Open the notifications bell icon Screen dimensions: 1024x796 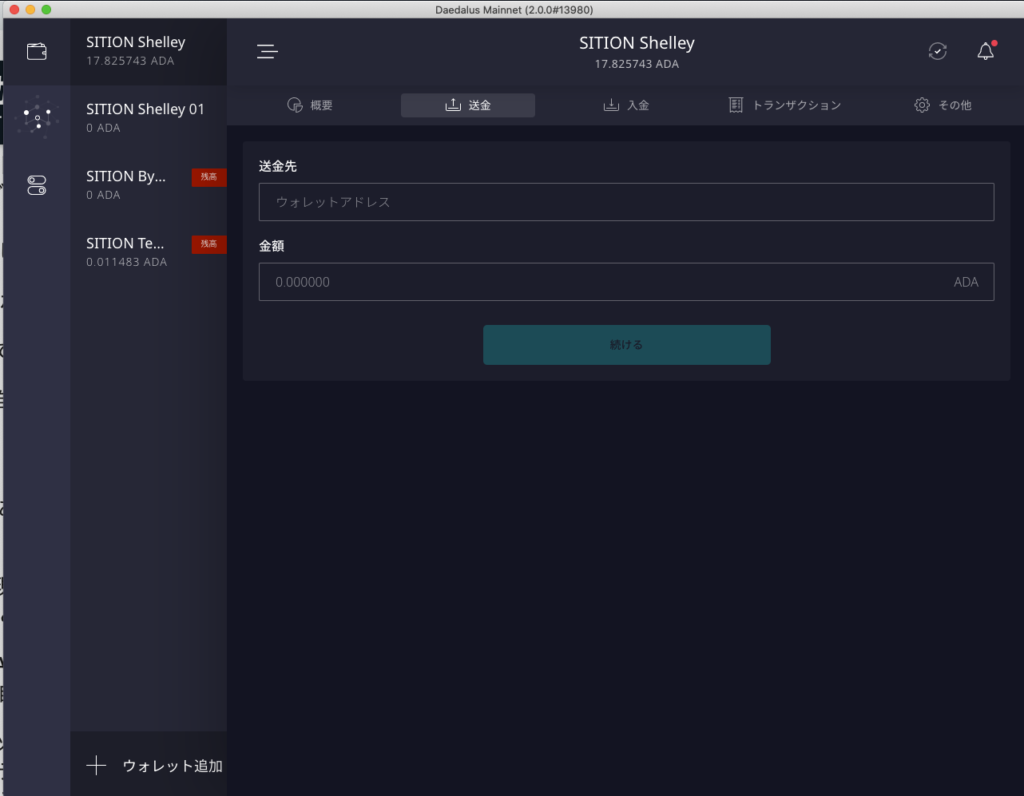[985, 52]
